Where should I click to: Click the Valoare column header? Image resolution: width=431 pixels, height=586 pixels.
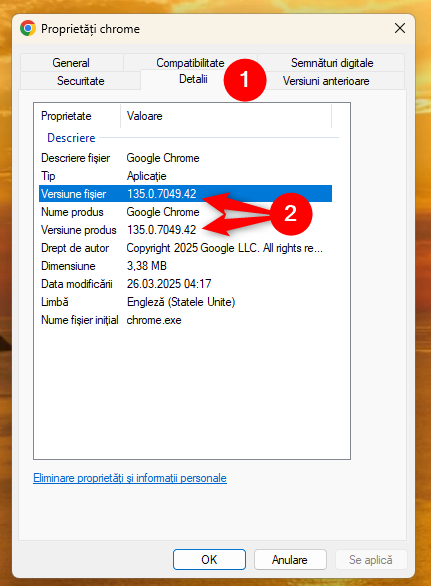226,116
